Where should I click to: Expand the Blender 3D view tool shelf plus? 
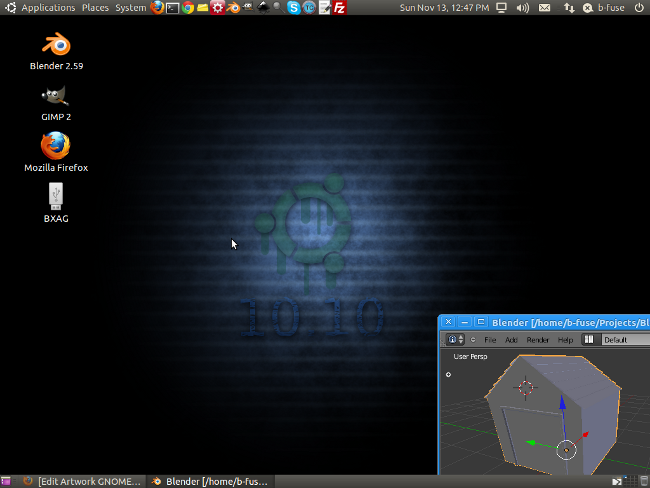(448, 374)
